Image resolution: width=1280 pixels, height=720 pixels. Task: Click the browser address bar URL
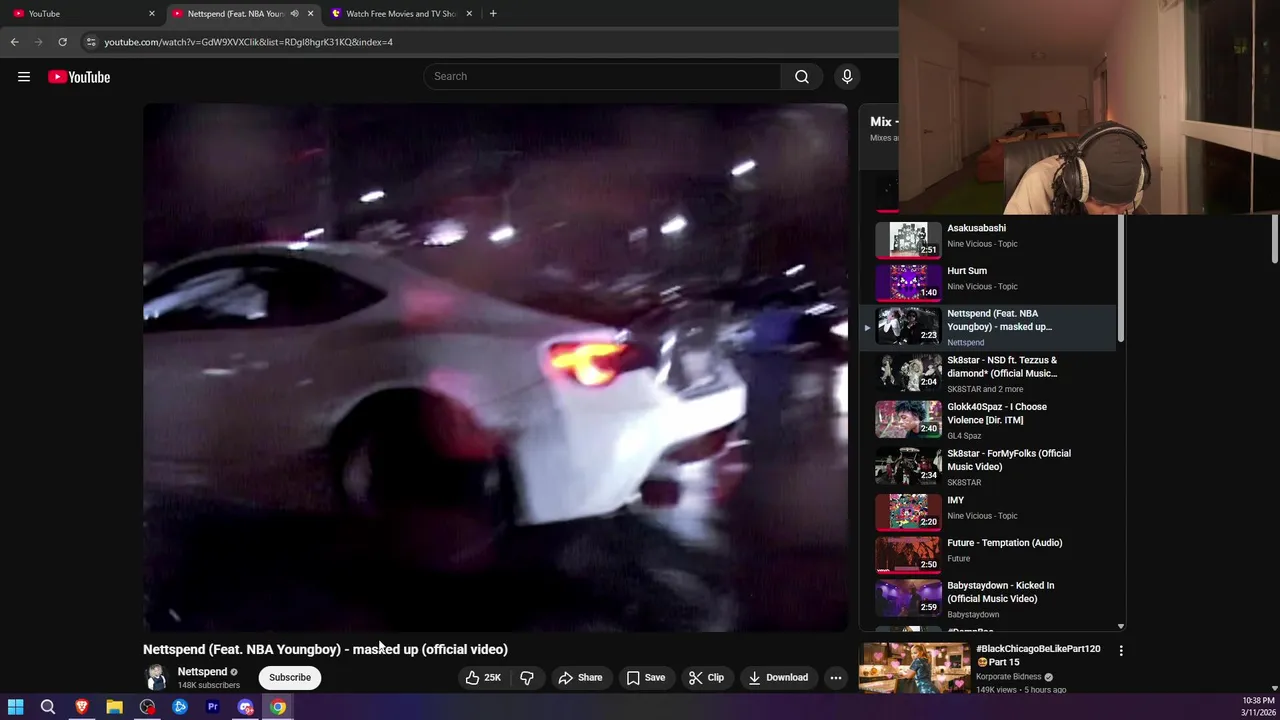[x=248, y=42]
